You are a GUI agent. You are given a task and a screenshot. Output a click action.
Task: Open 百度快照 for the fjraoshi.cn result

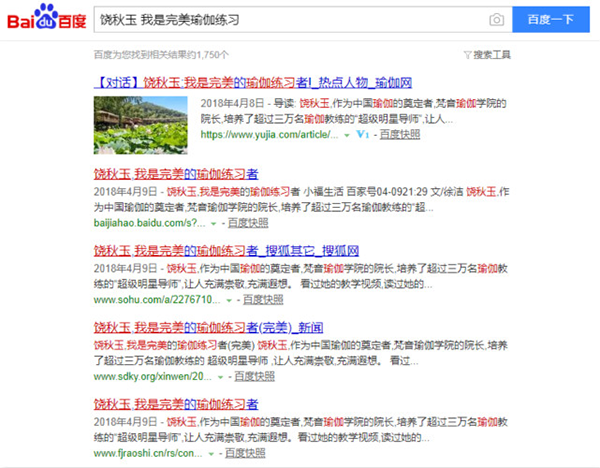point(248,454)
